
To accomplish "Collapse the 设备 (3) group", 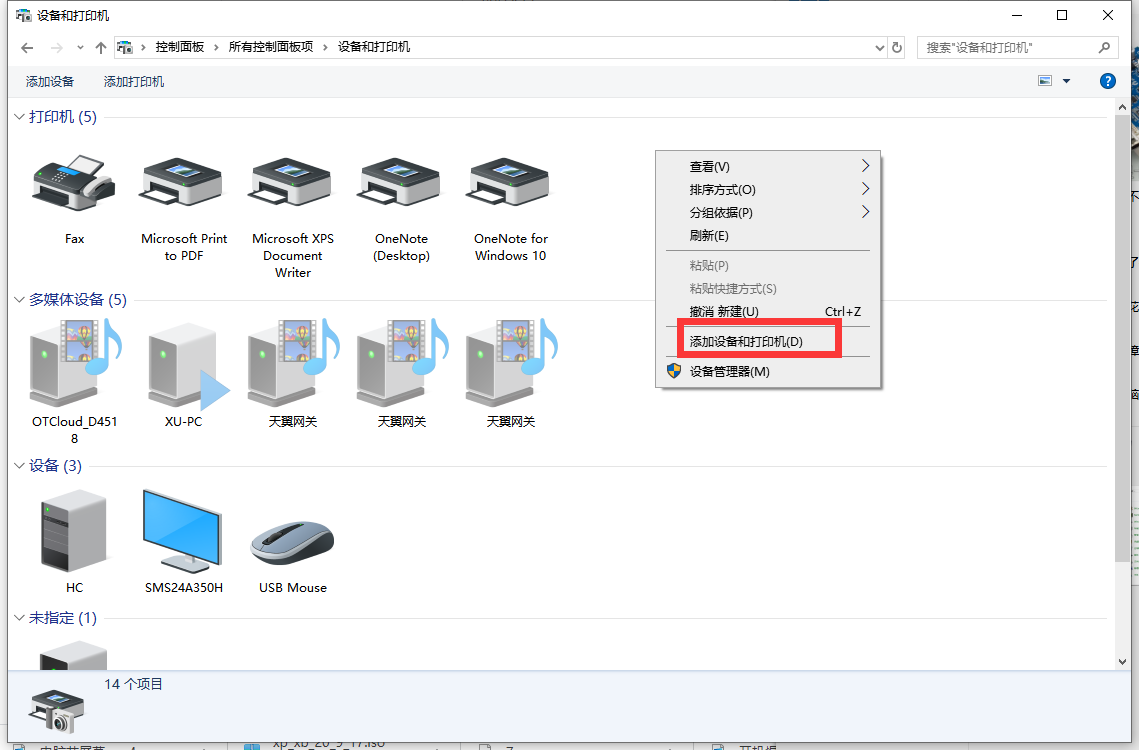I will point(20,466).
